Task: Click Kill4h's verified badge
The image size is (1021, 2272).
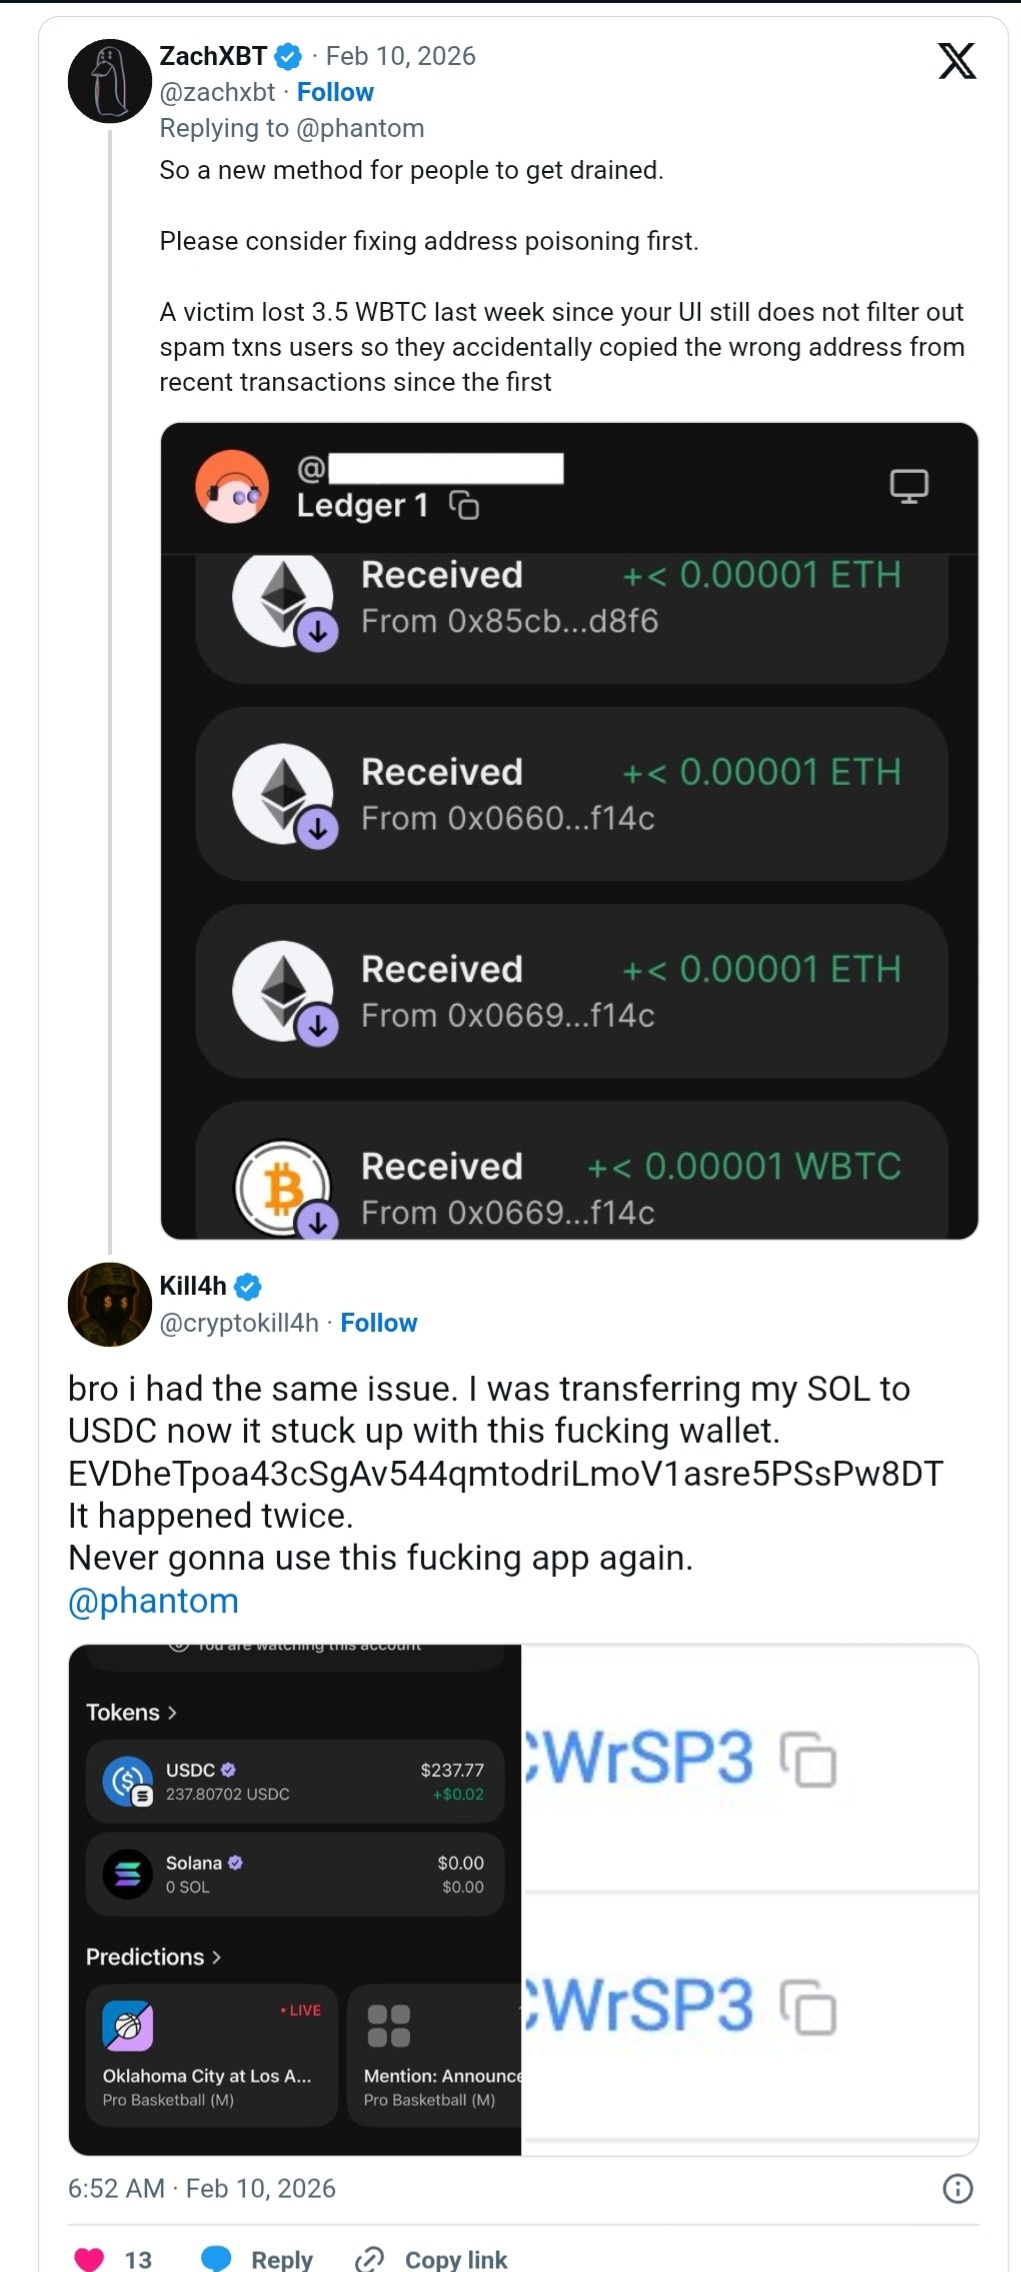Action: click(x=247, y=1286)
